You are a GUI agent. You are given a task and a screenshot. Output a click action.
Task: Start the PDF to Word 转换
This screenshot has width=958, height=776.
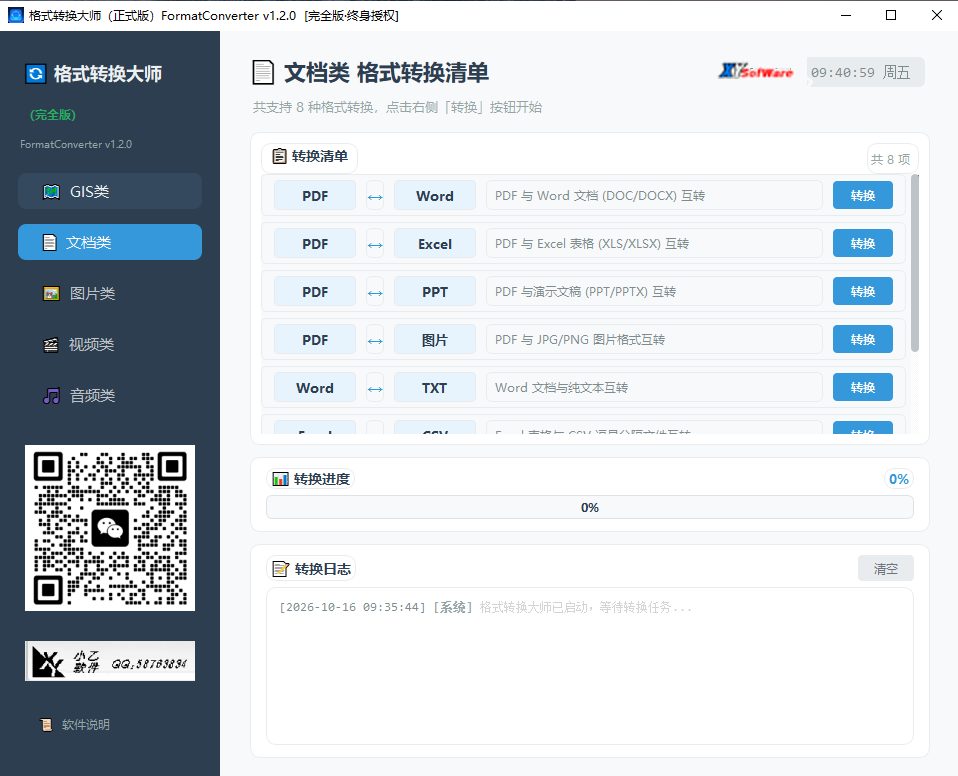863,196
